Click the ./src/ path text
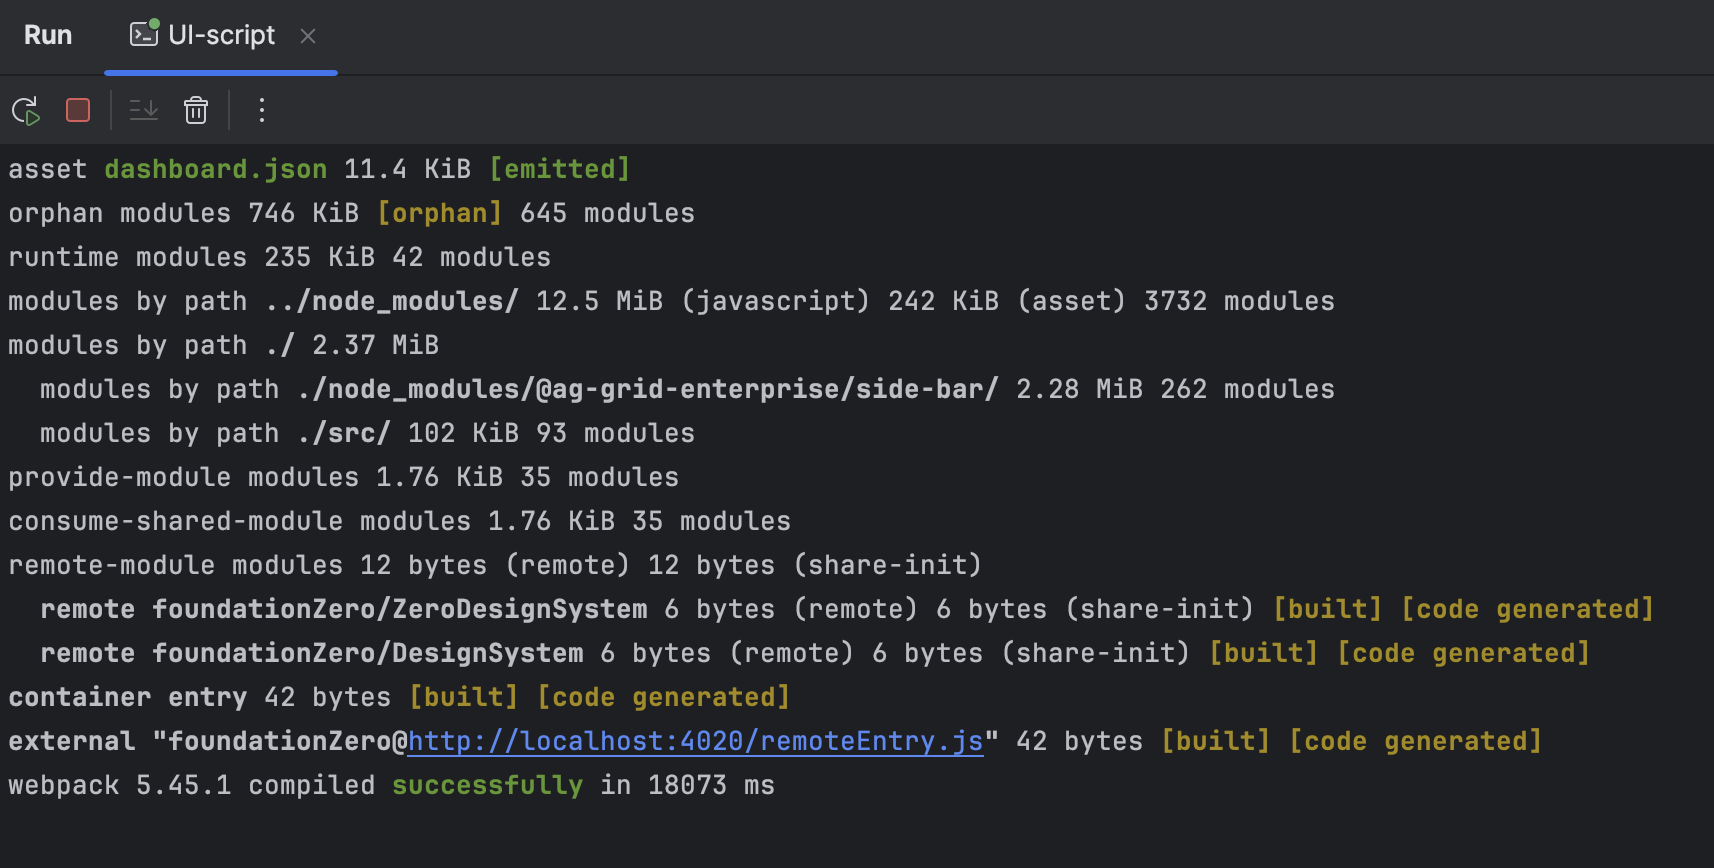The width and height of the screenshot is (1714, 868). 344,433
